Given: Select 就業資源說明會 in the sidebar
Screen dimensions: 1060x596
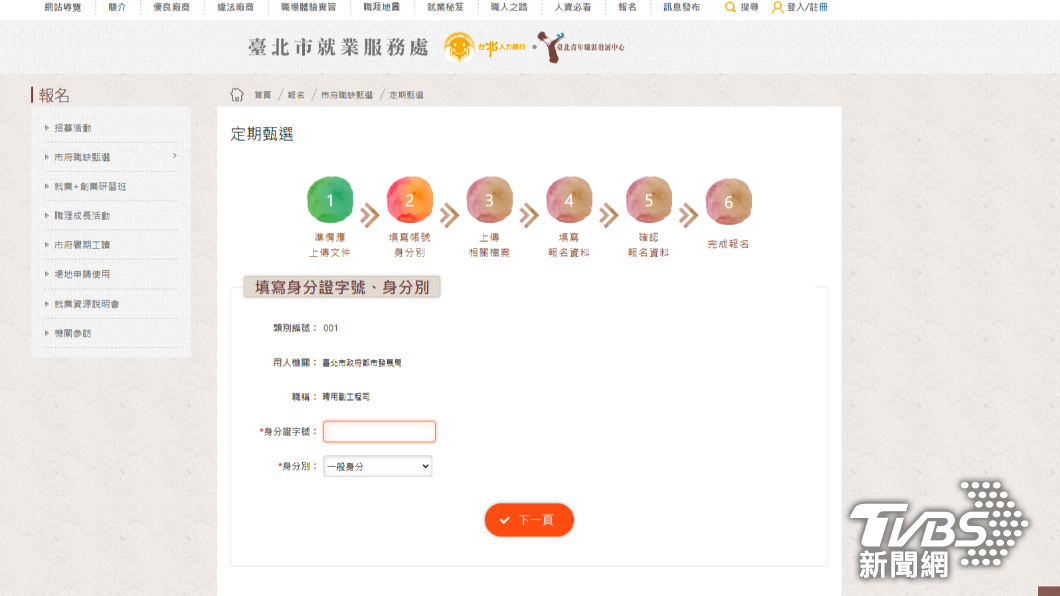Looking at the screenshot, I should coord(87,304).
